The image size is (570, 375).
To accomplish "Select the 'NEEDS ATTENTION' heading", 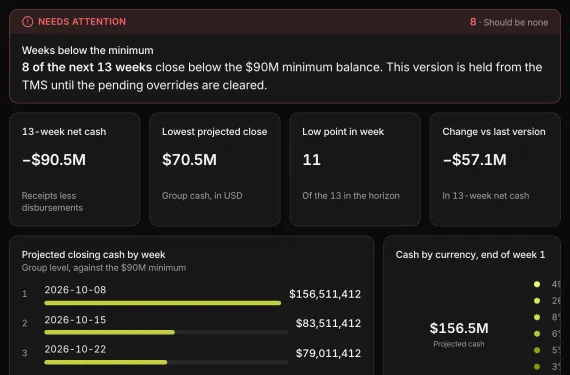I will pos(82,22).
